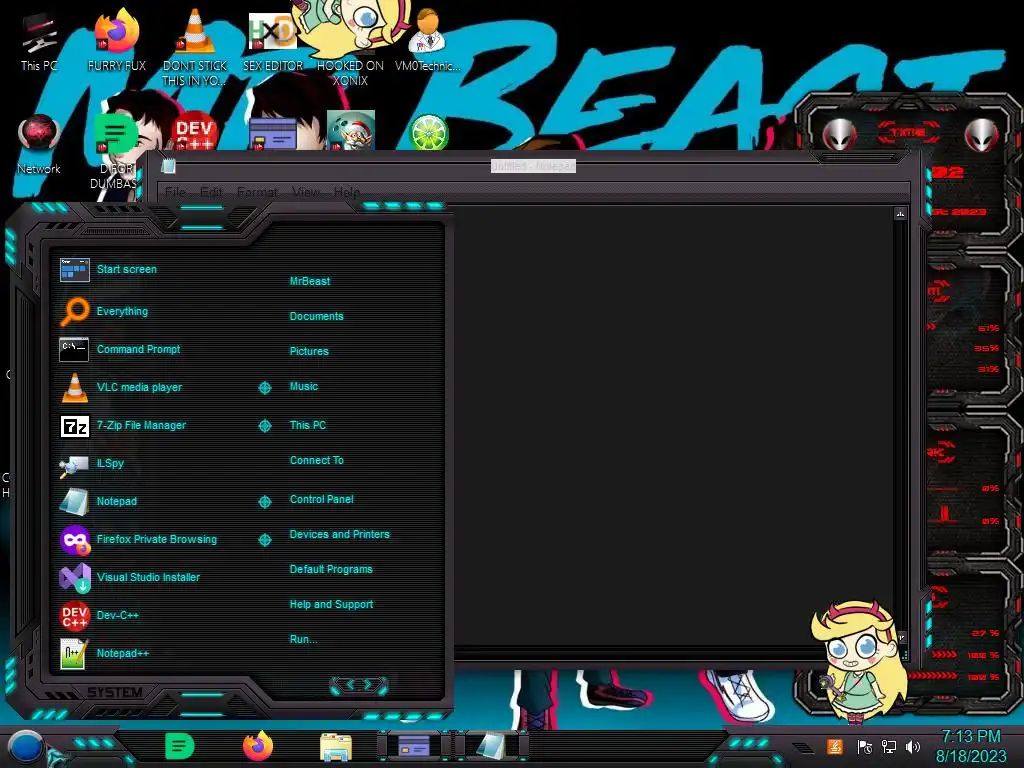Select green lime slice desktop icon

point(428,132)
